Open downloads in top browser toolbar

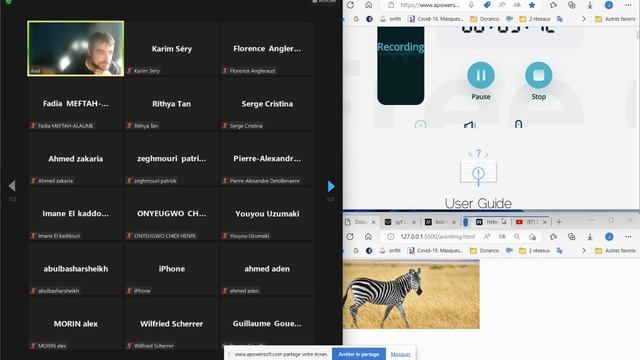pyautogui.click(x=590, y=5)
